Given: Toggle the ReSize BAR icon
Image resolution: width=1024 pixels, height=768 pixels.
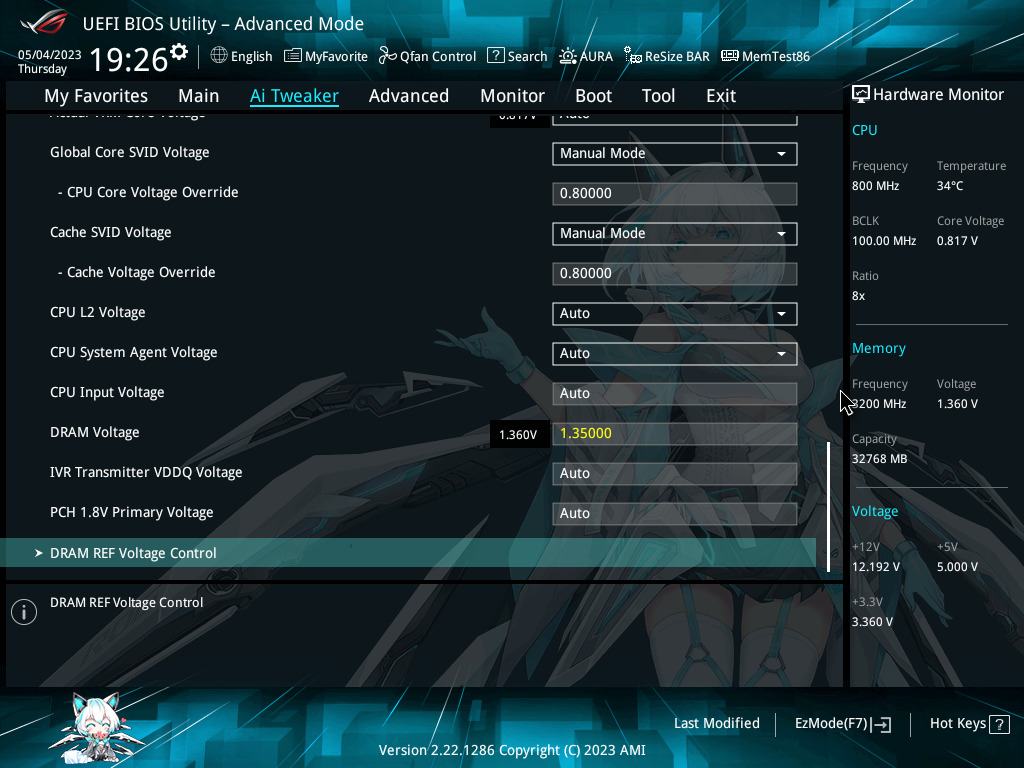Looking at the screenshot, I should (x=633, y=56).
